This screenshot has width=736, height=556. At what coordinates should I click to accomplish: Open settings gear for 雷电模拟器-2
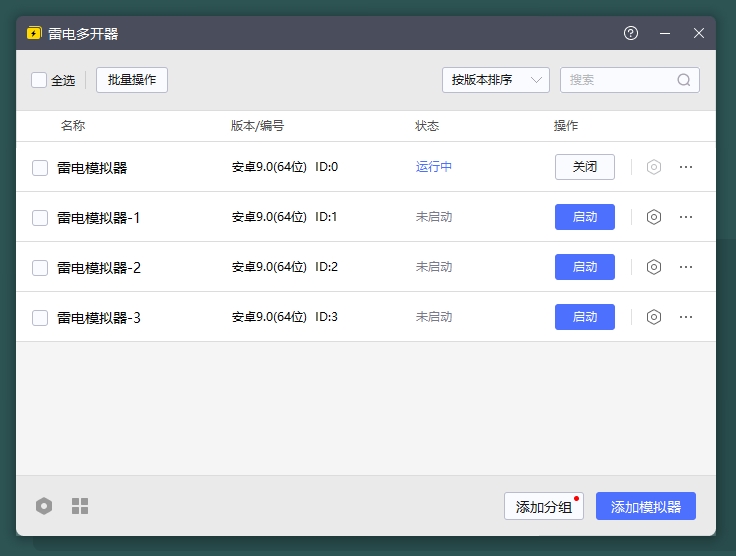coord(654,267)
